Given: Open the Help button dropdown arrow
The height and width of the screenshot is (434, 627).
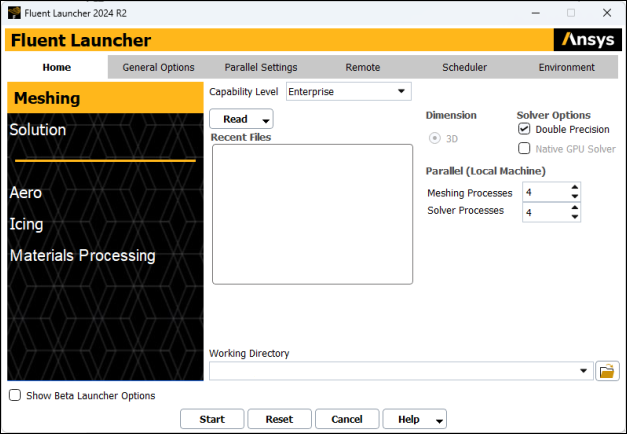Looking at the screenshot, I should point(439,420).
